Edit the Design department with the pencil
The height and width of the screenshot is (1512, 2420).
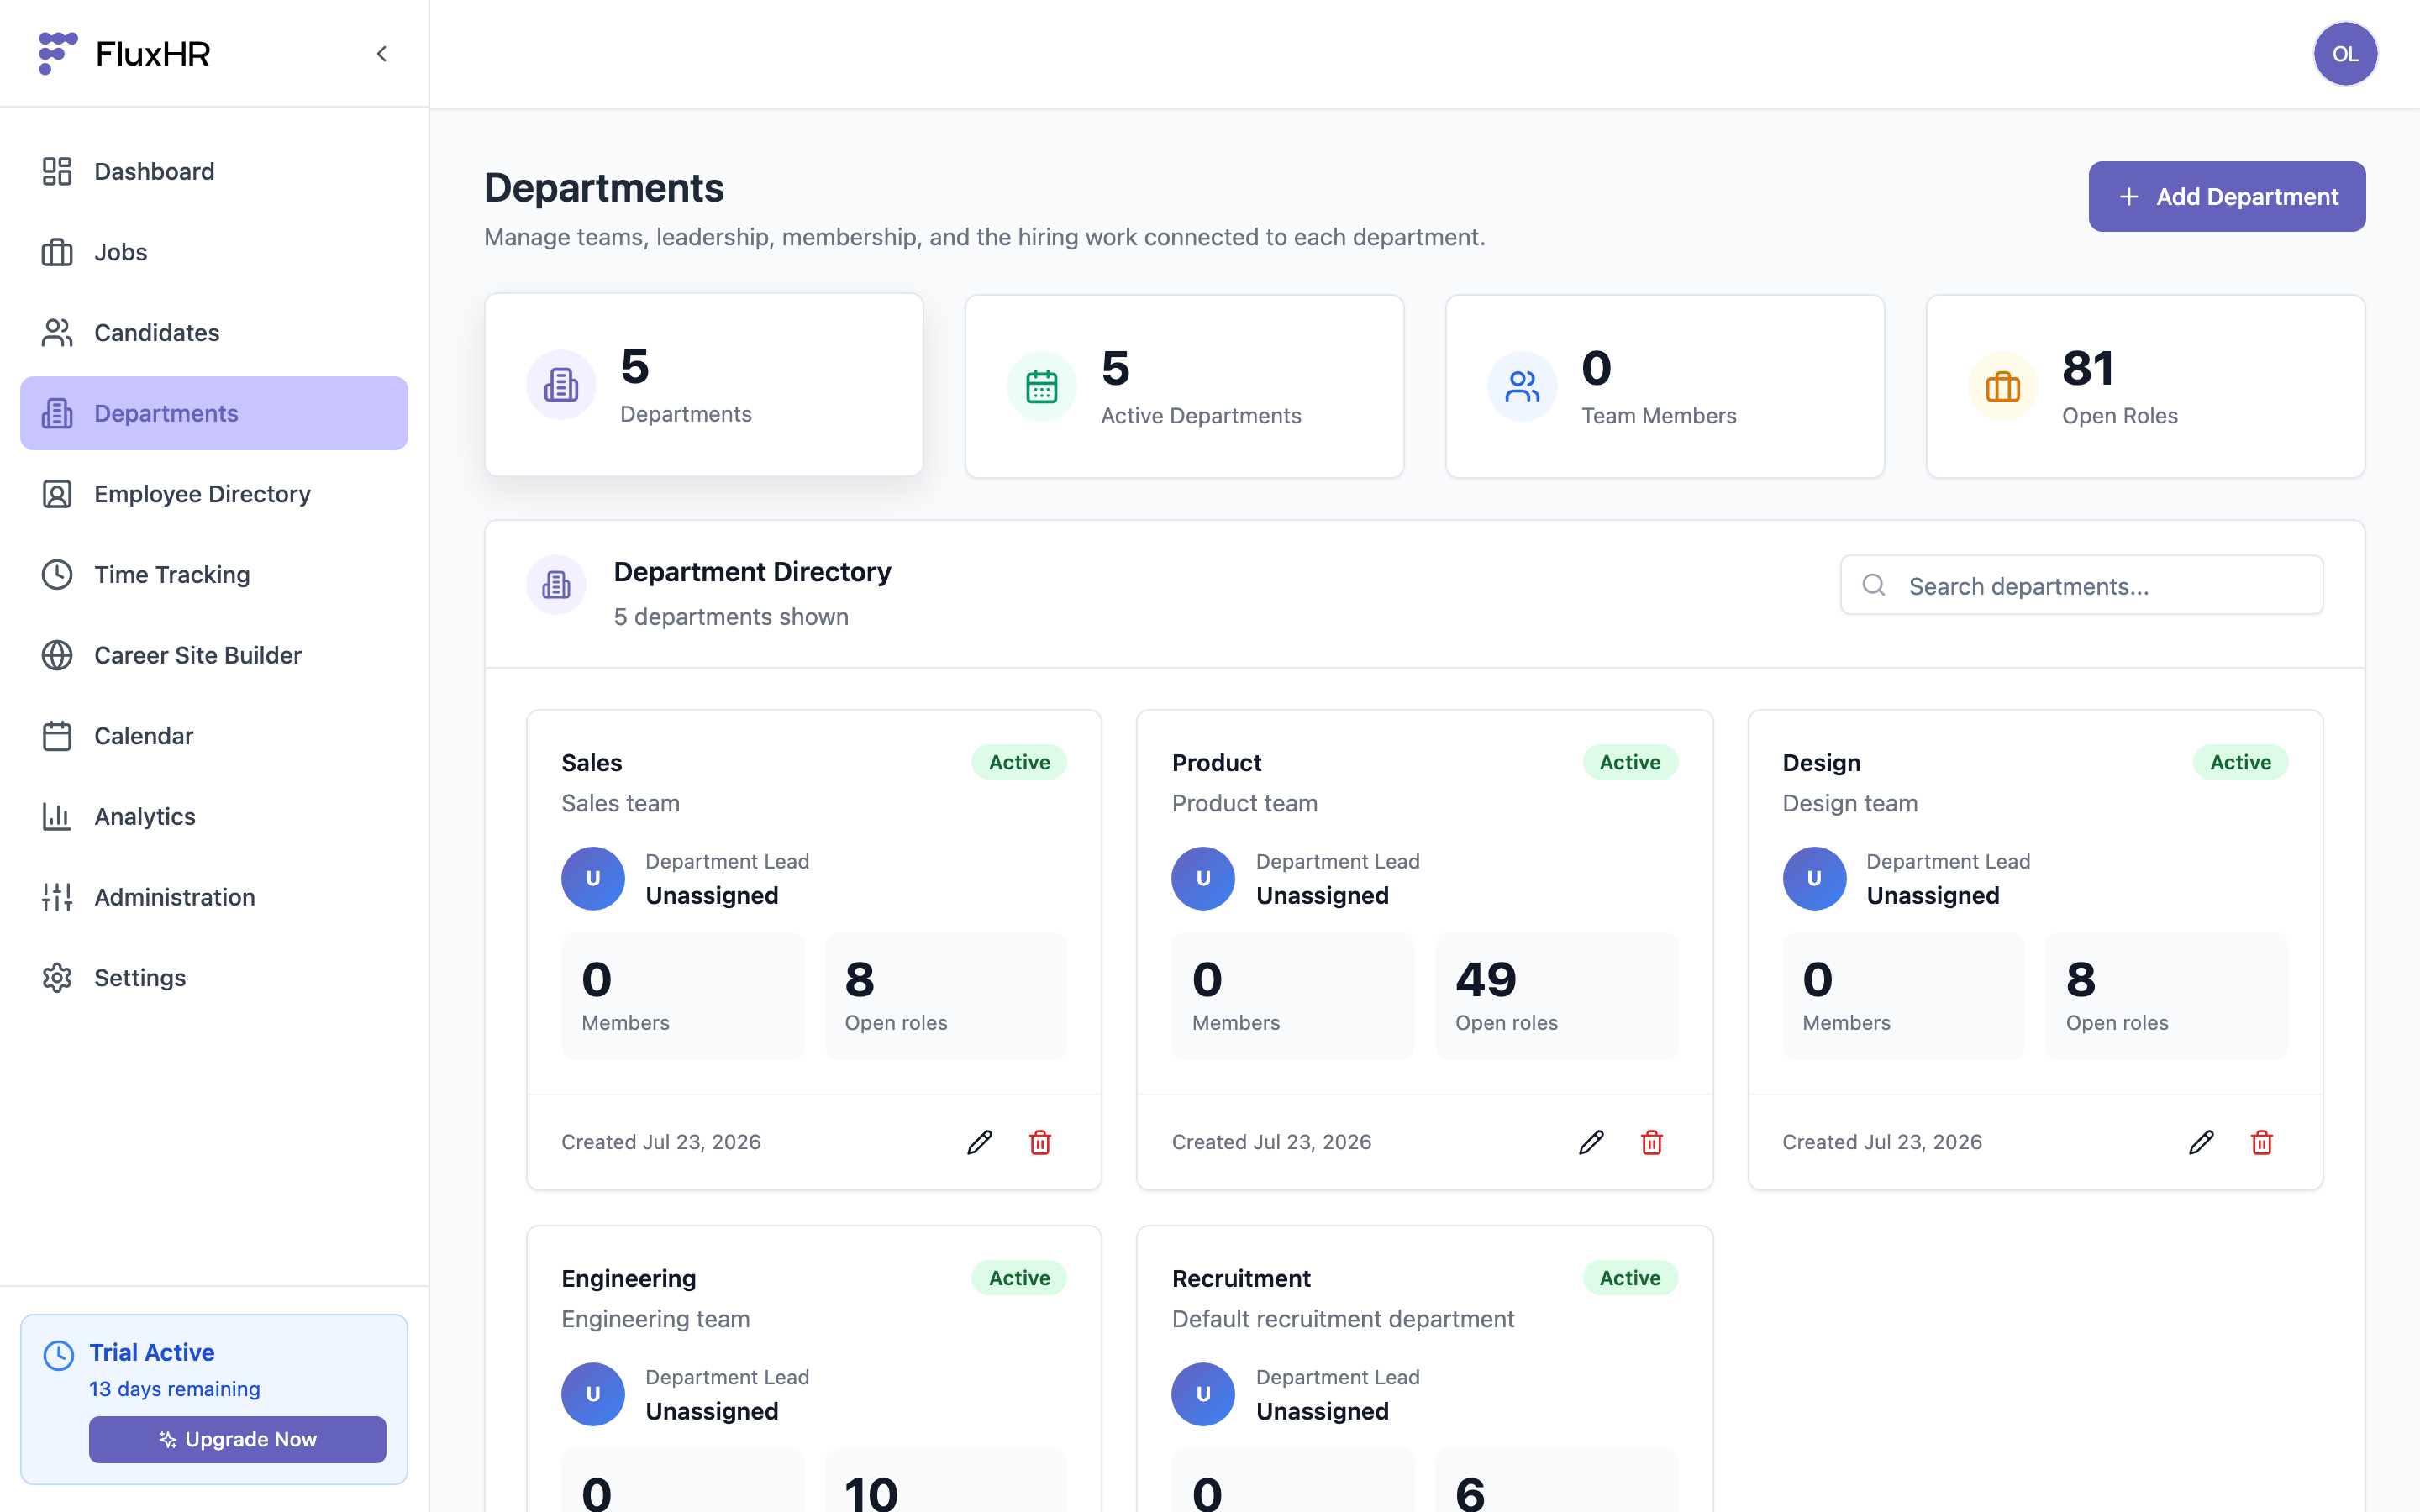click(2201, 1142)
